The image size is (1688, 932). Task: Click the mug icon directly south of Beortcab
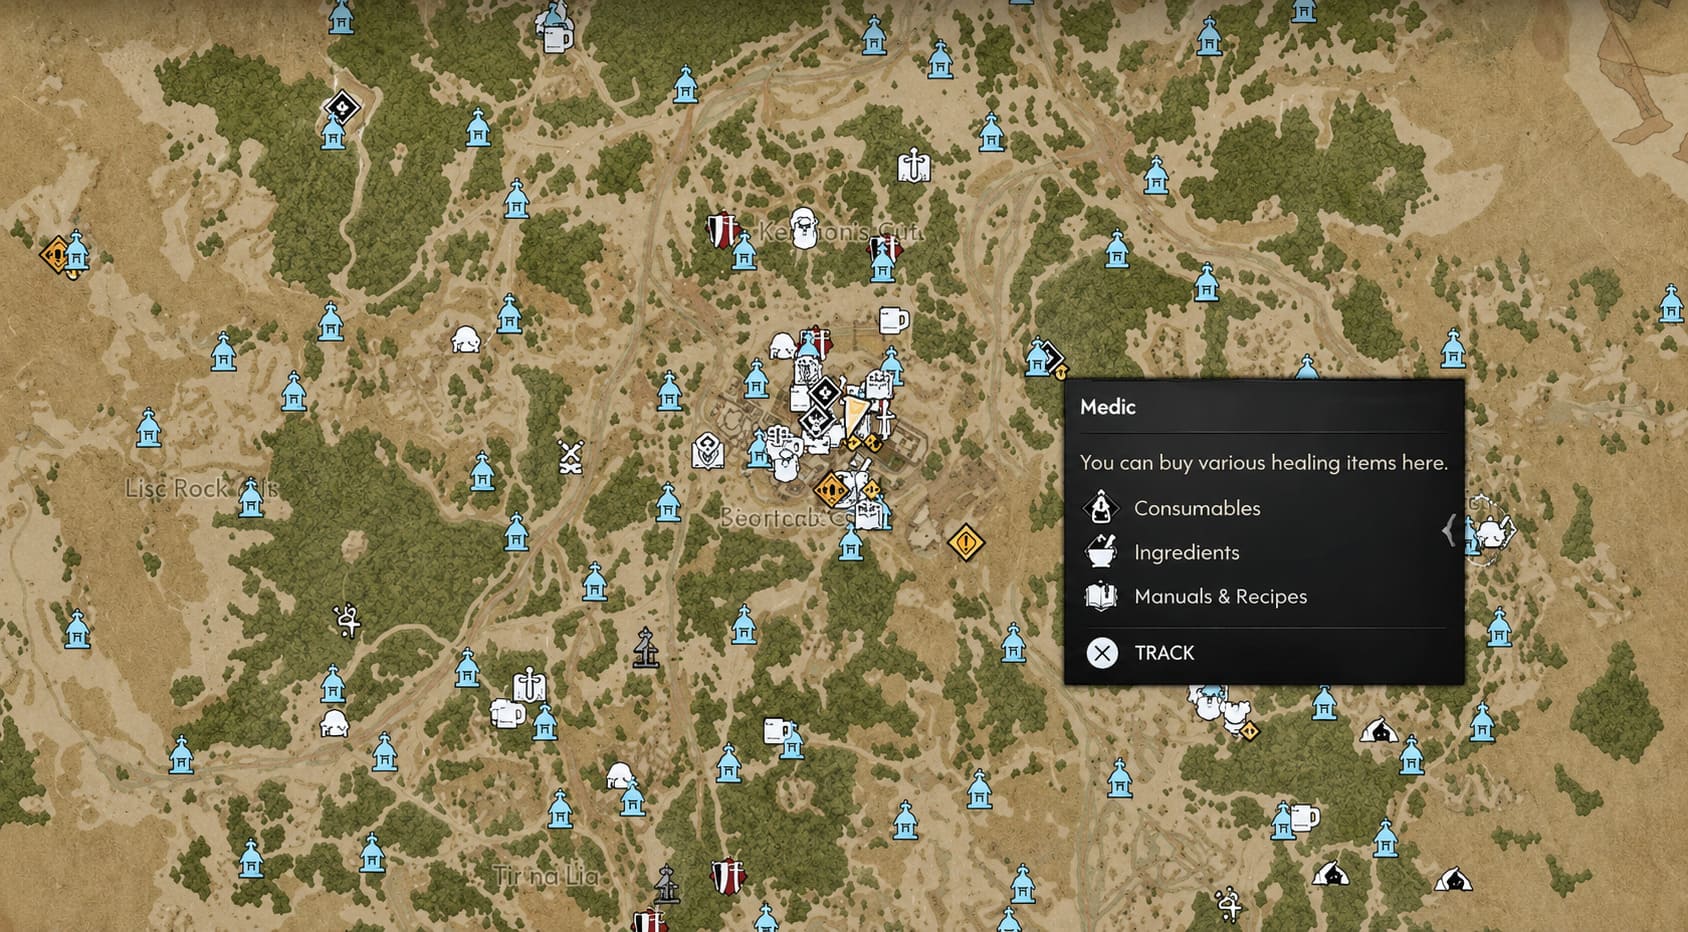pyautogui.click(x=778, y=731)
